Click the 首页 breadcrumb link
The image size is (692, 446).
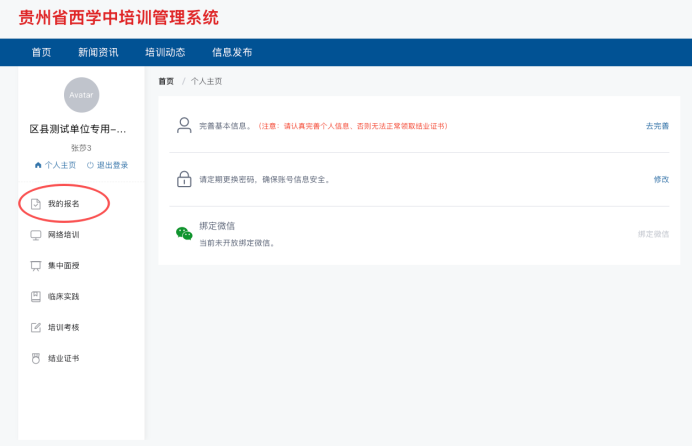point(166,81)
